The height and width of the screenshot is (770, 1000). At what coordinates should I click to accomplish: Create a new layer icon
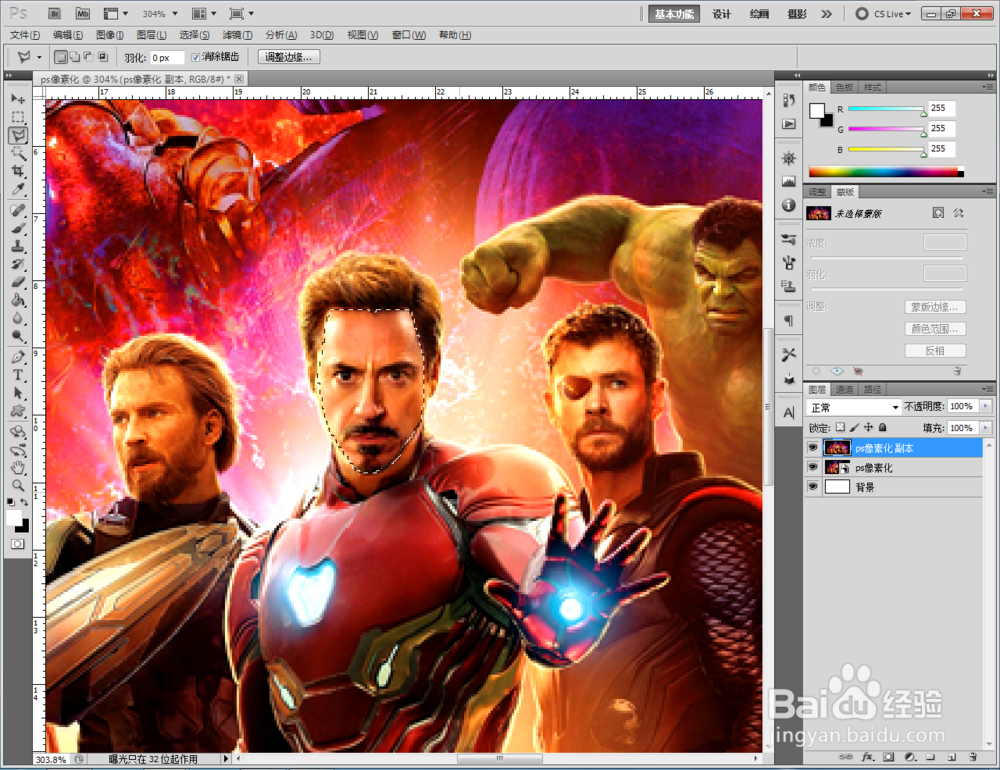[x=951, y=757]
